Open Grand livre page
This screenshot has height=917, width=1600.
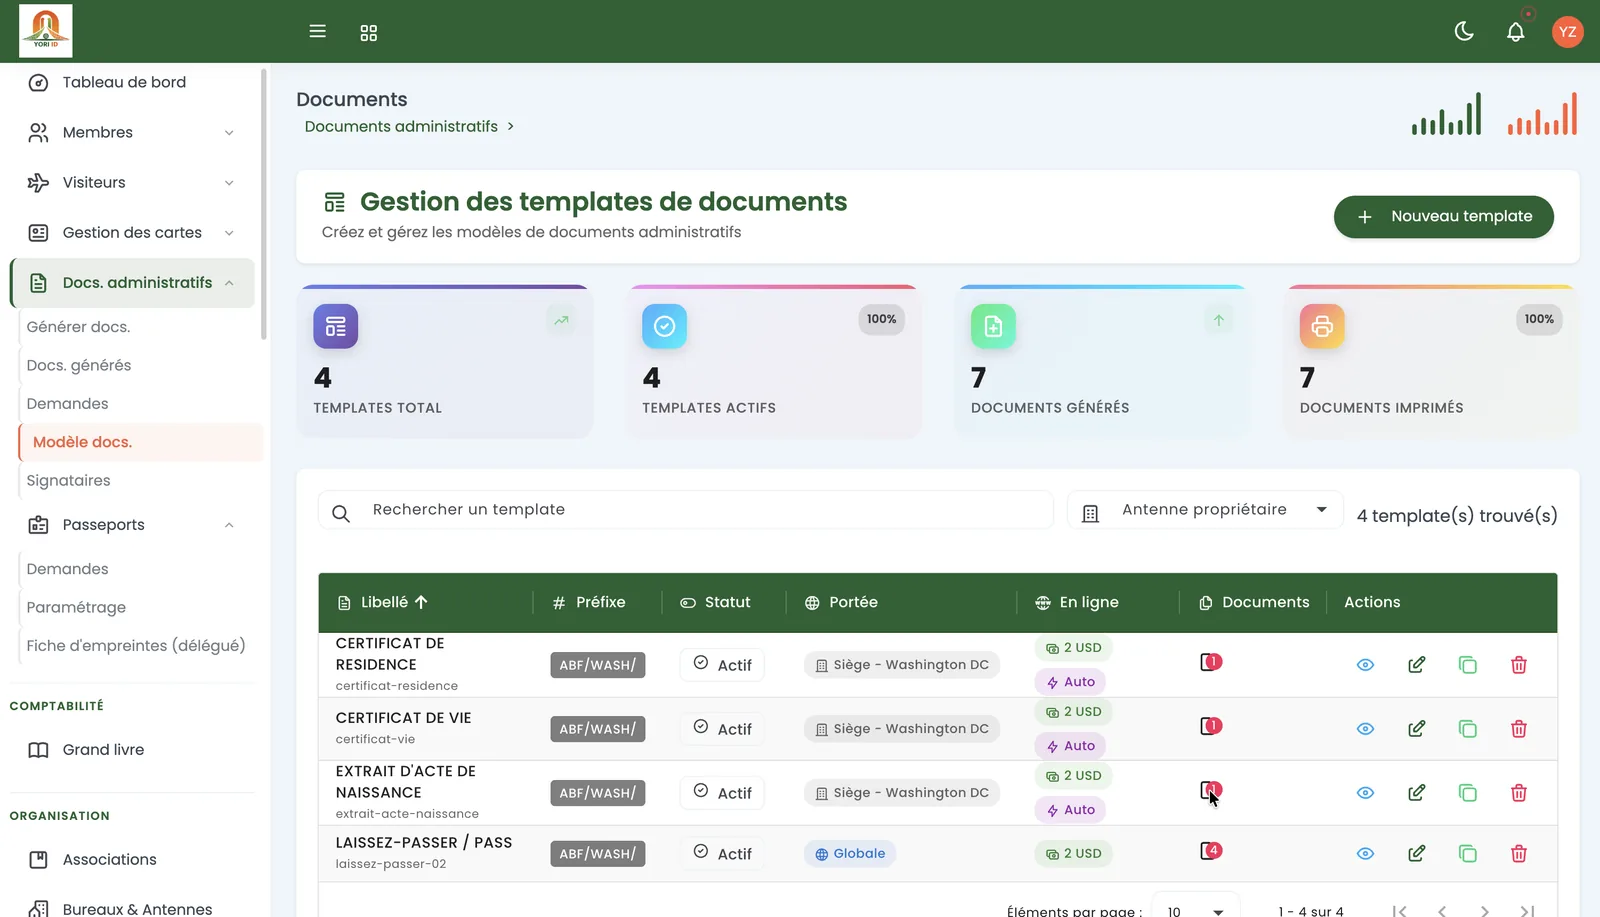coord(103,750)
